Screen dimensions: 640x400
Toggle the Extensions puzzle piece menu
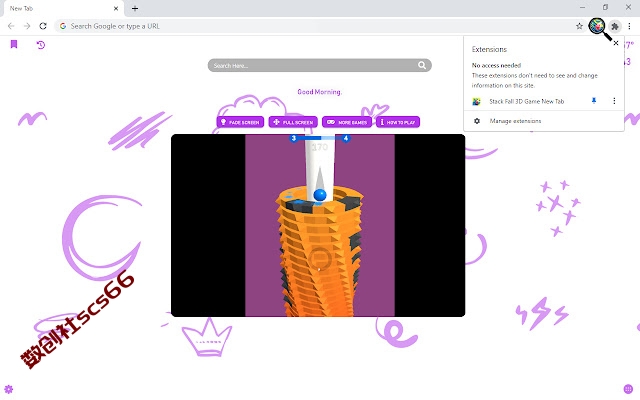tap(615, 26)
